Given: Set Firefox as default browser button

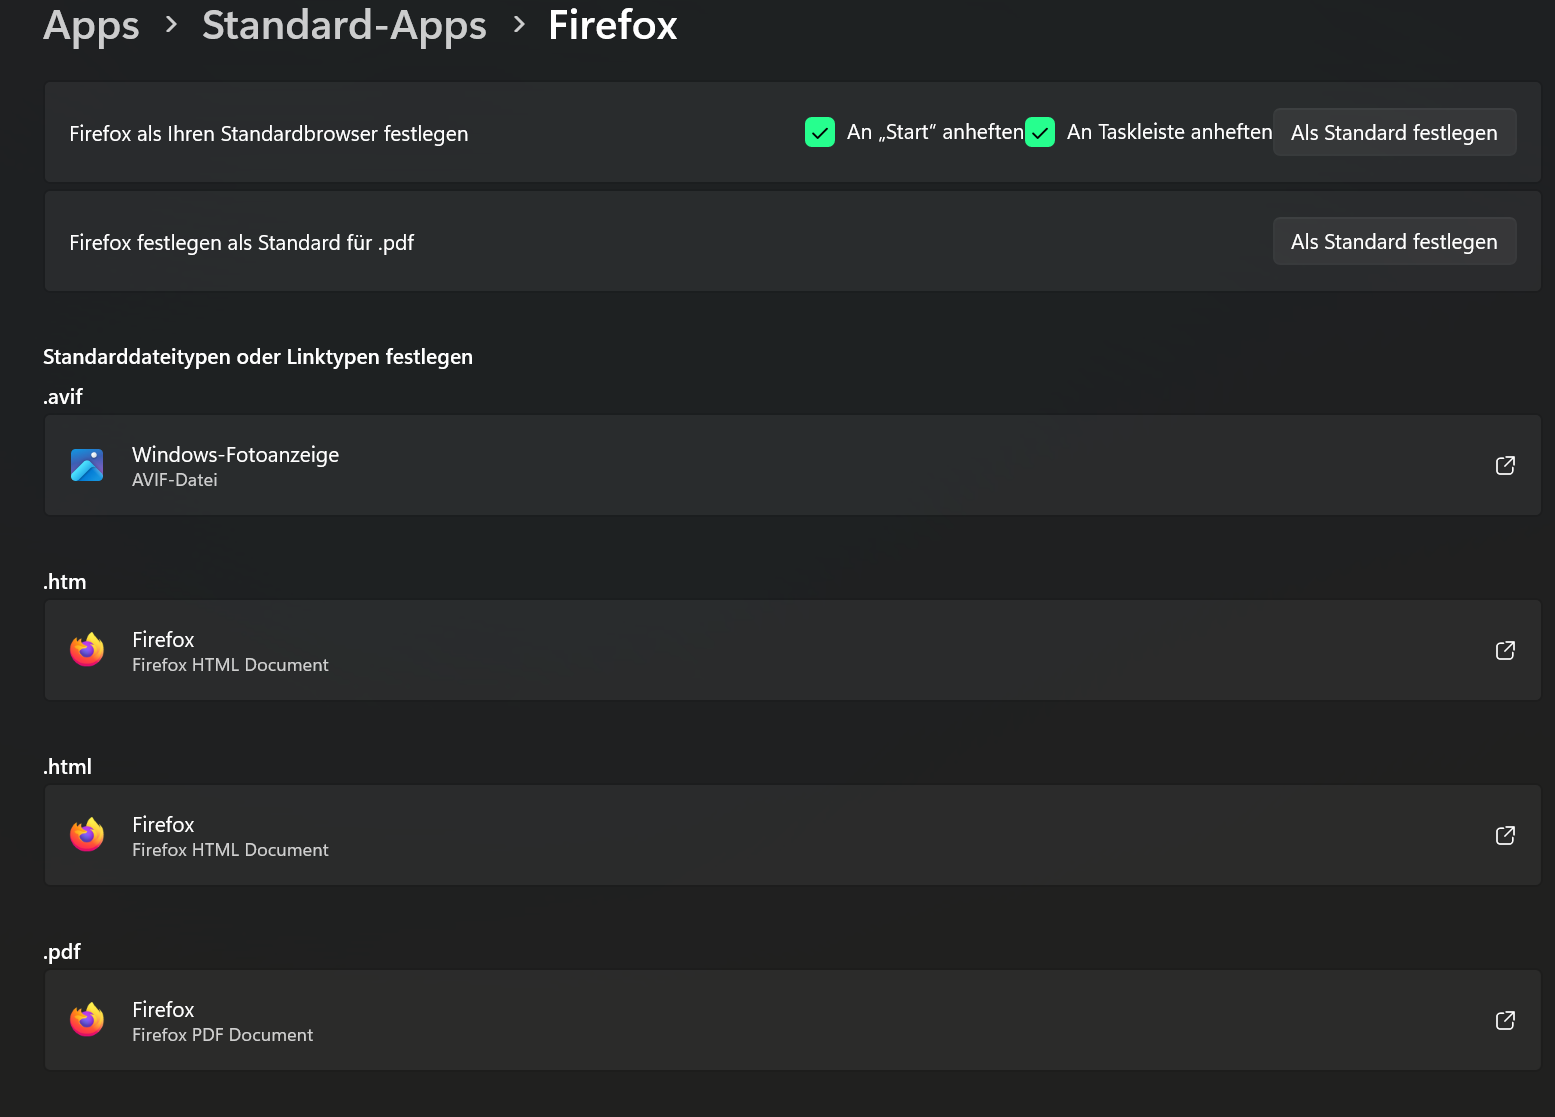Looking at the screenshot, I should pos(1394,132).
